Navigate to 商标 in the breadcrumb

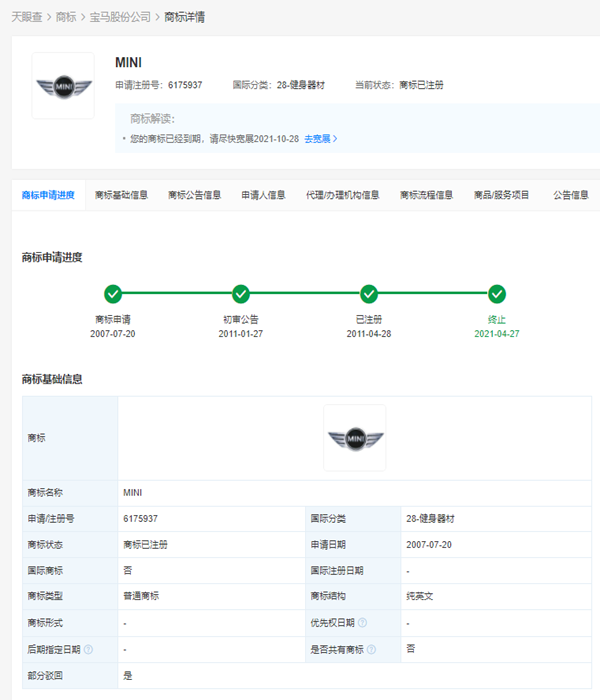pyautogui.click(x=67, y=17)
